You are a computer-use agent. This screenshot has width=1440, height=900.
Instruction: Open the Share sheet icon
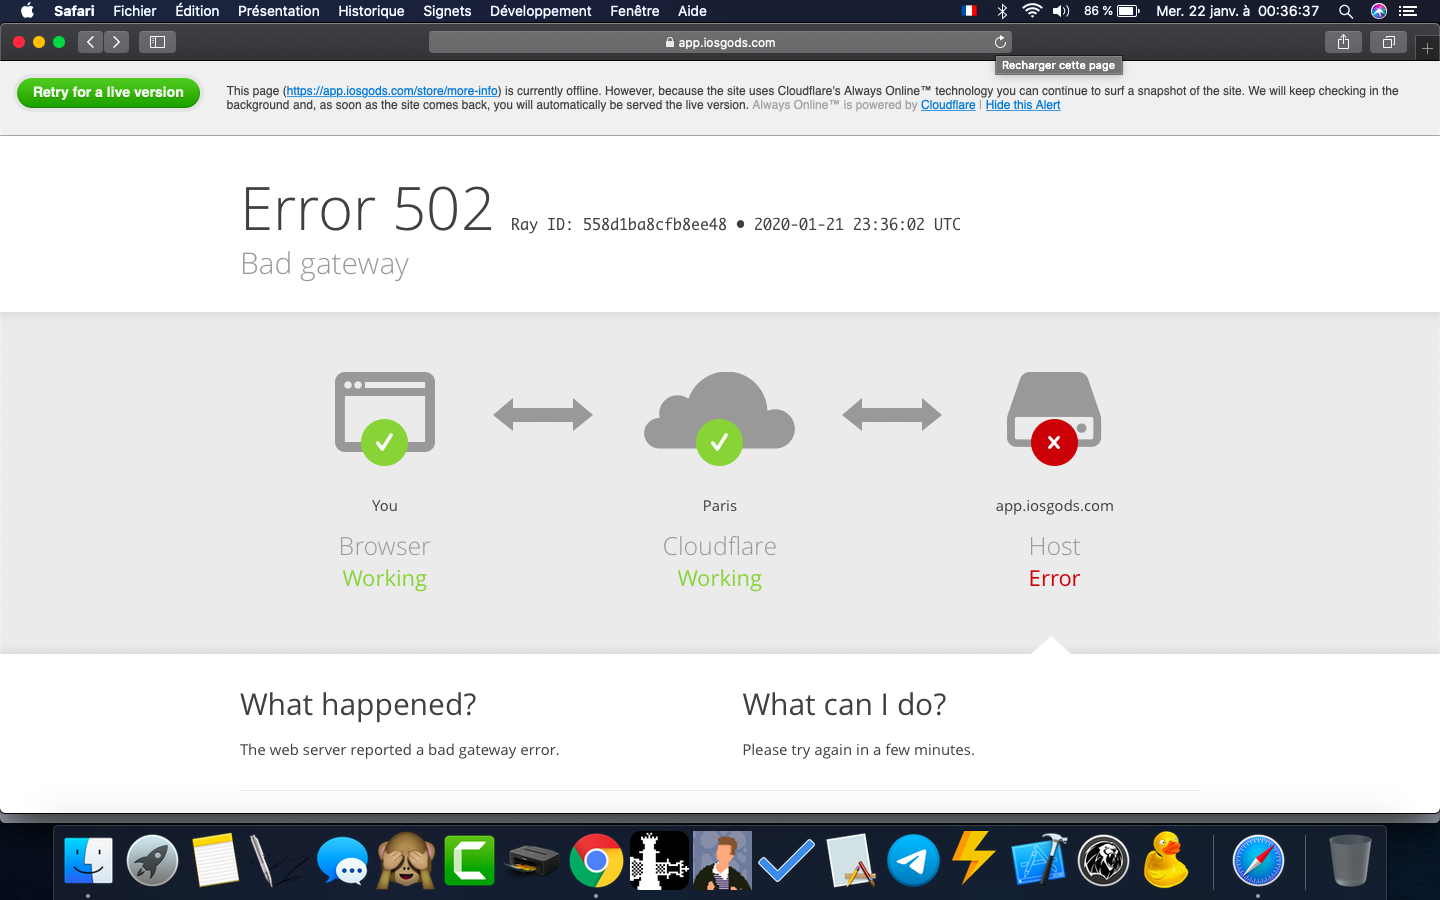click(1343, 42)
